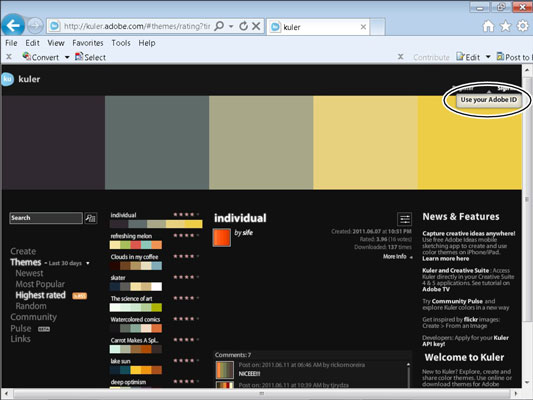Click the search submit icon beside Search box
533x400 pixels.
91,218
